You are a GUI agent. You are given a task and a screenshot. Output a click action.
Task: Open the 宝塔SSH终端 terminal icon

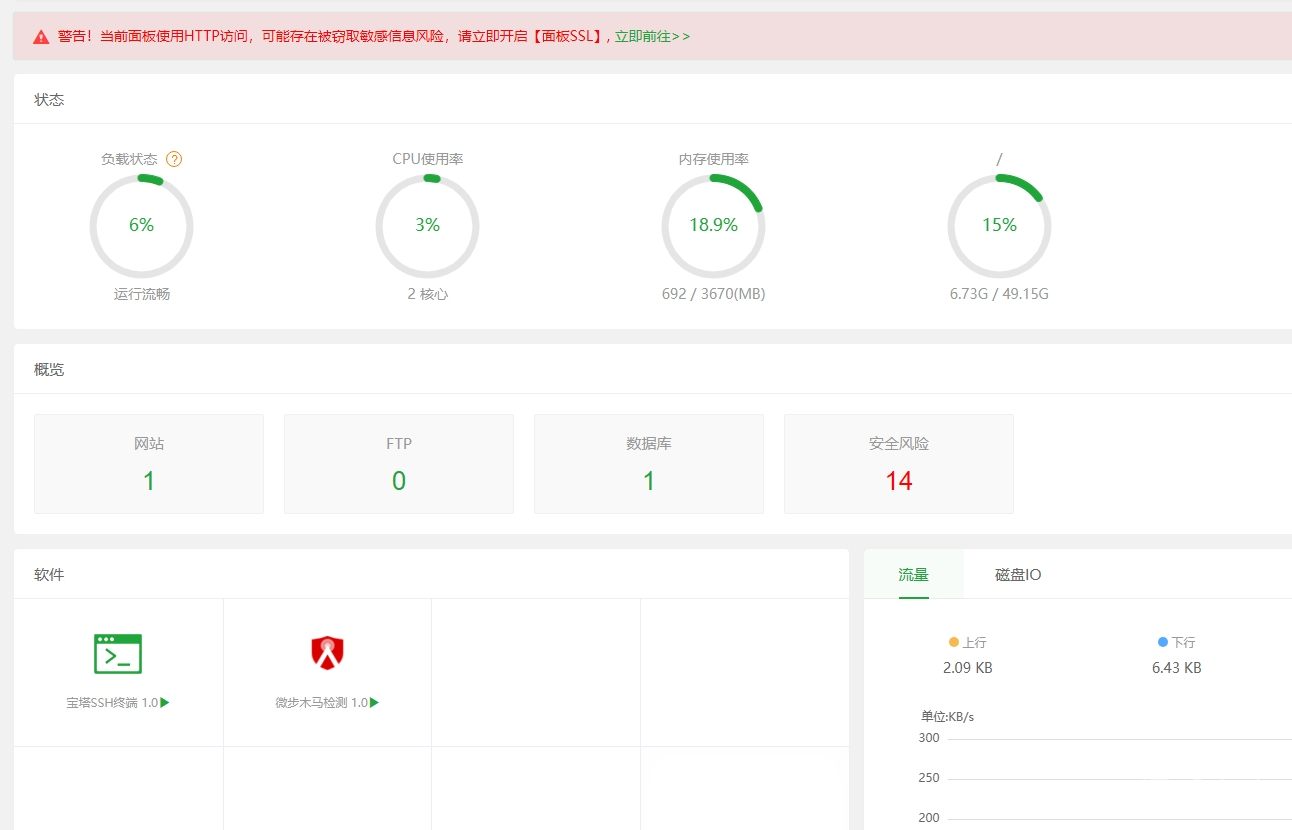(x=118, y=654)
